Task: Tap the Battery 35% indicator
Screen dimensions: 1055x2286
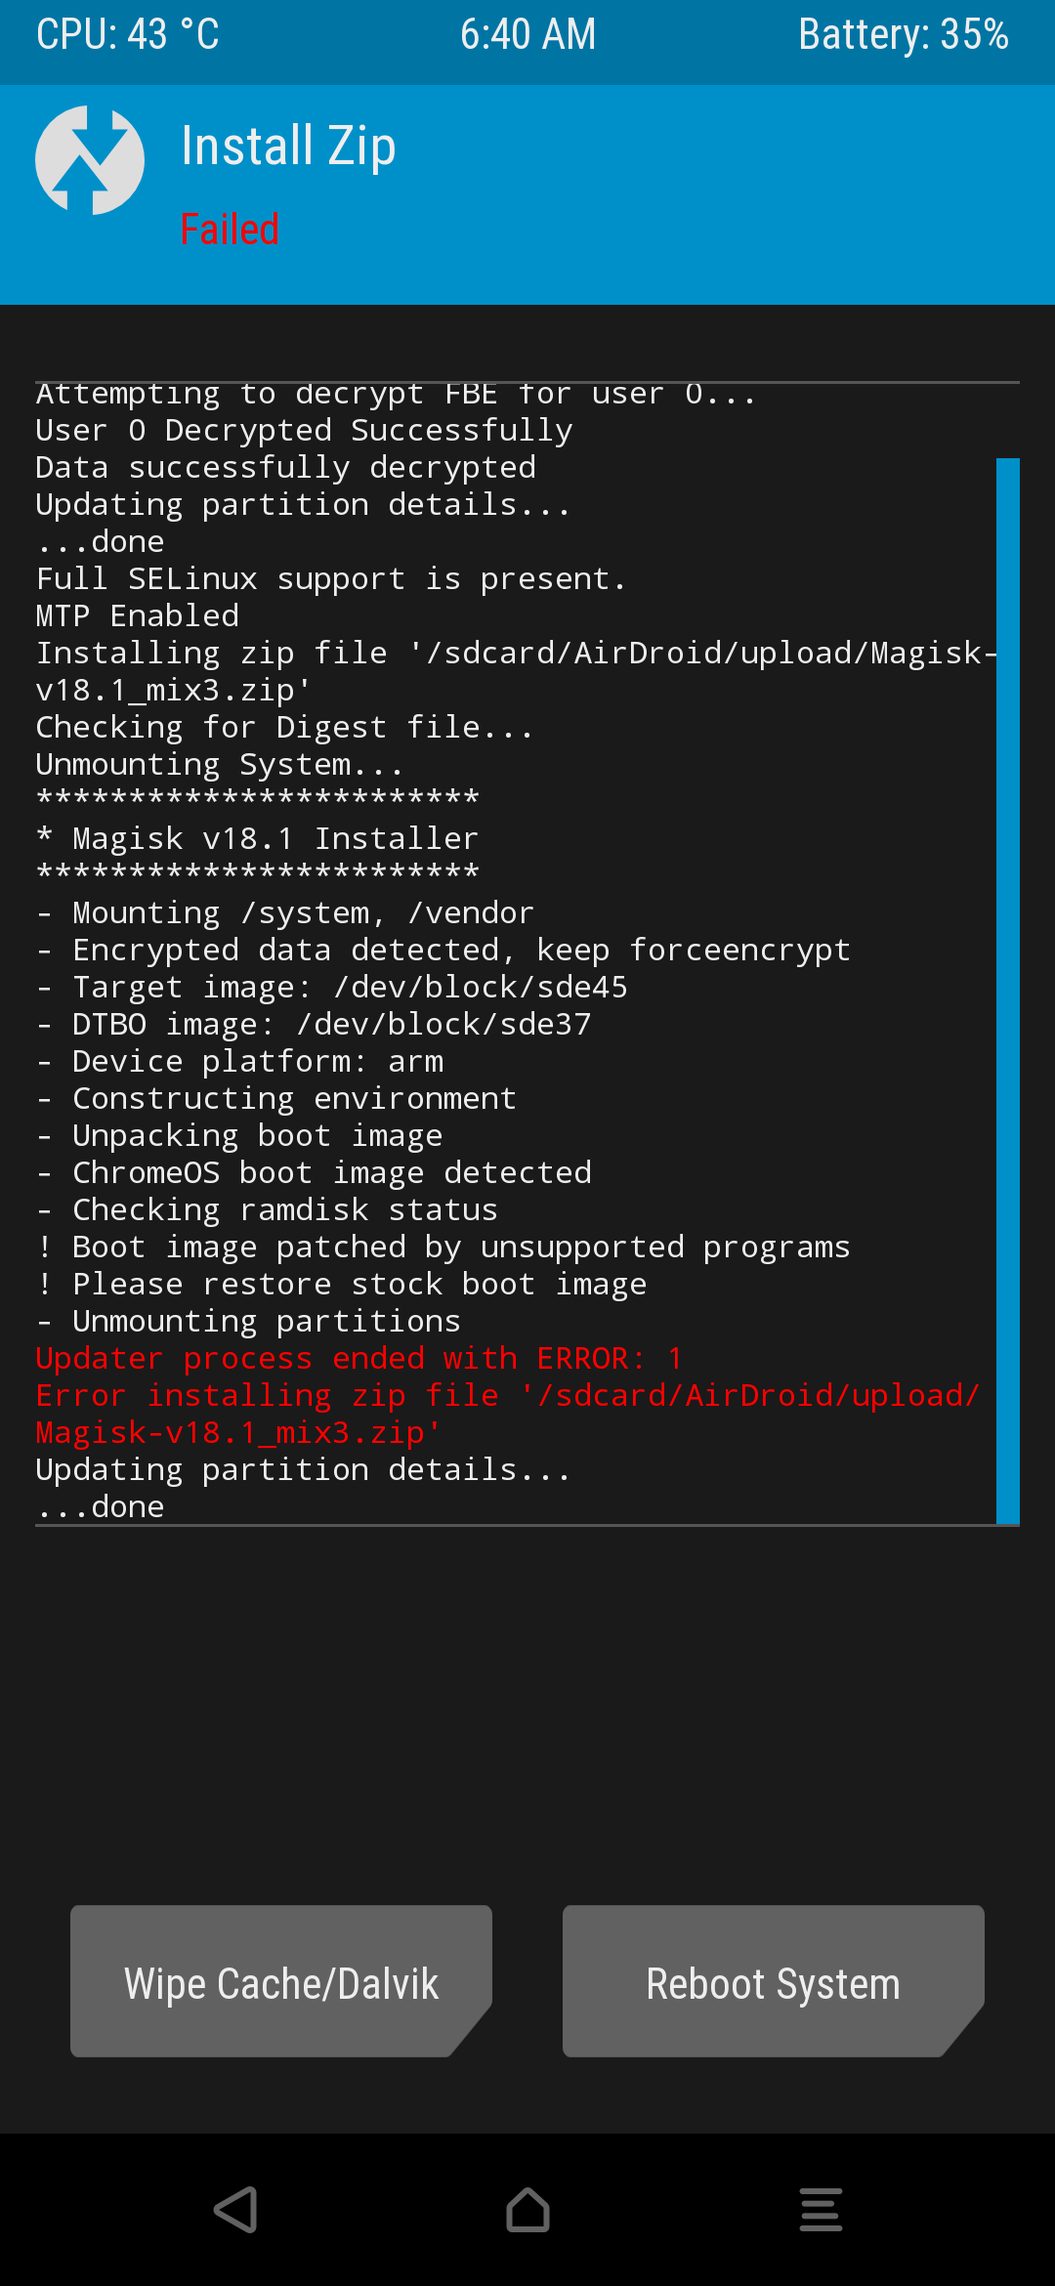Action: (903, 34)
